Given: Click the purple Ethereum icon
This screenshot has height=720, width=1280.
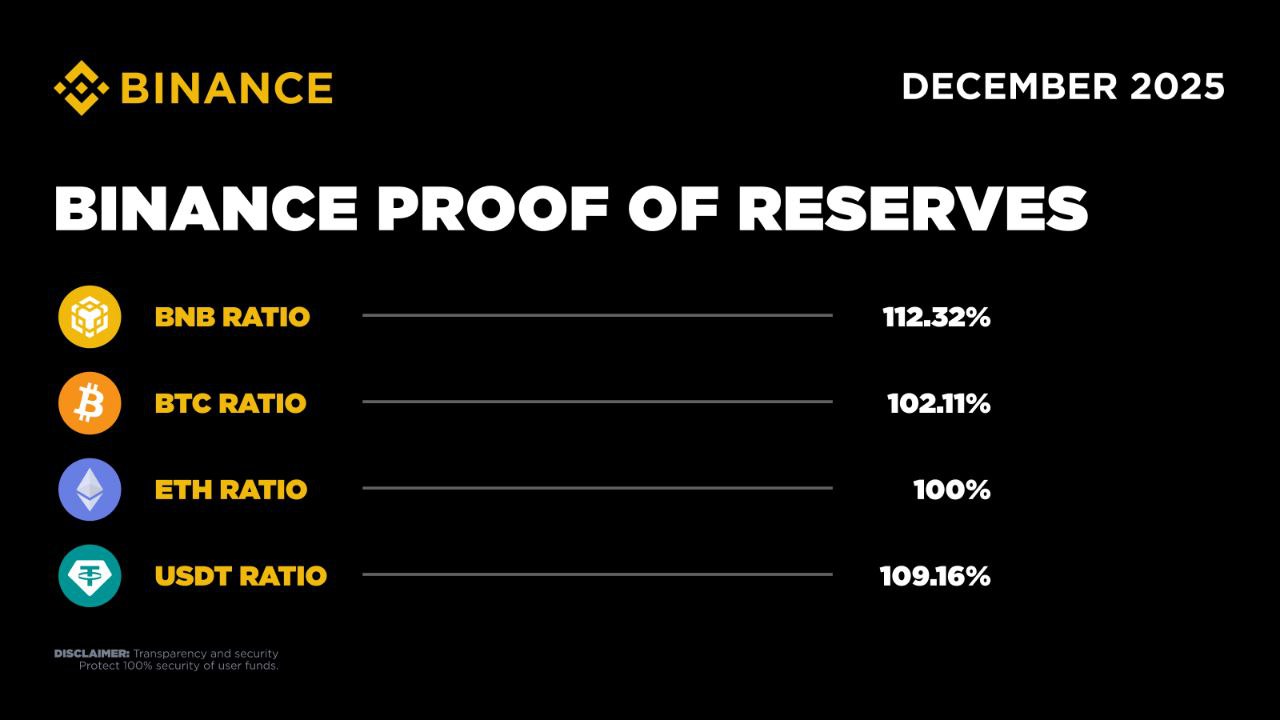Looking at the screenshot, I should pos(89,490).
